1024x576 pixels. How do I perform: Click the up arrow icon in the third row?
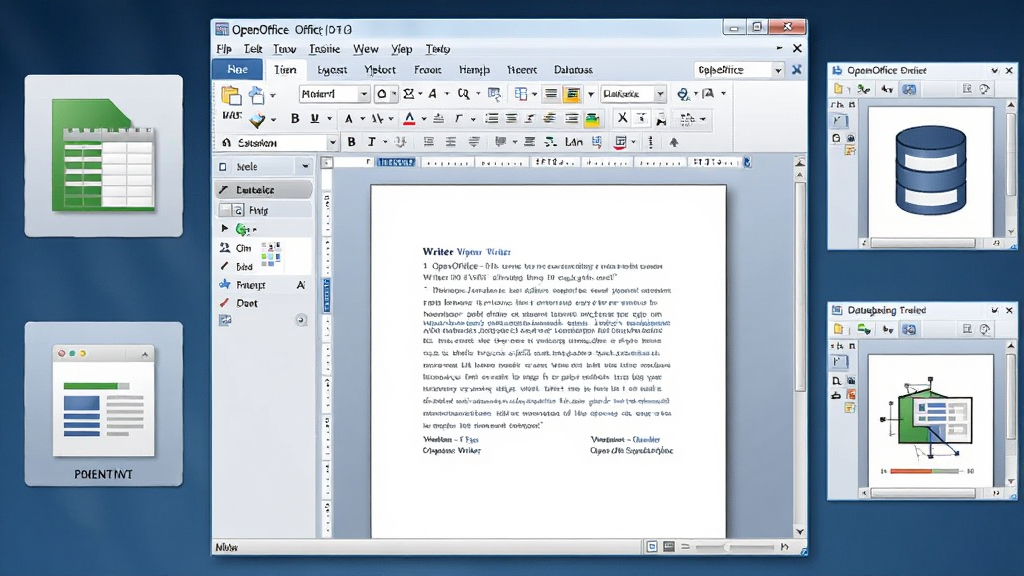click(674, 142)
